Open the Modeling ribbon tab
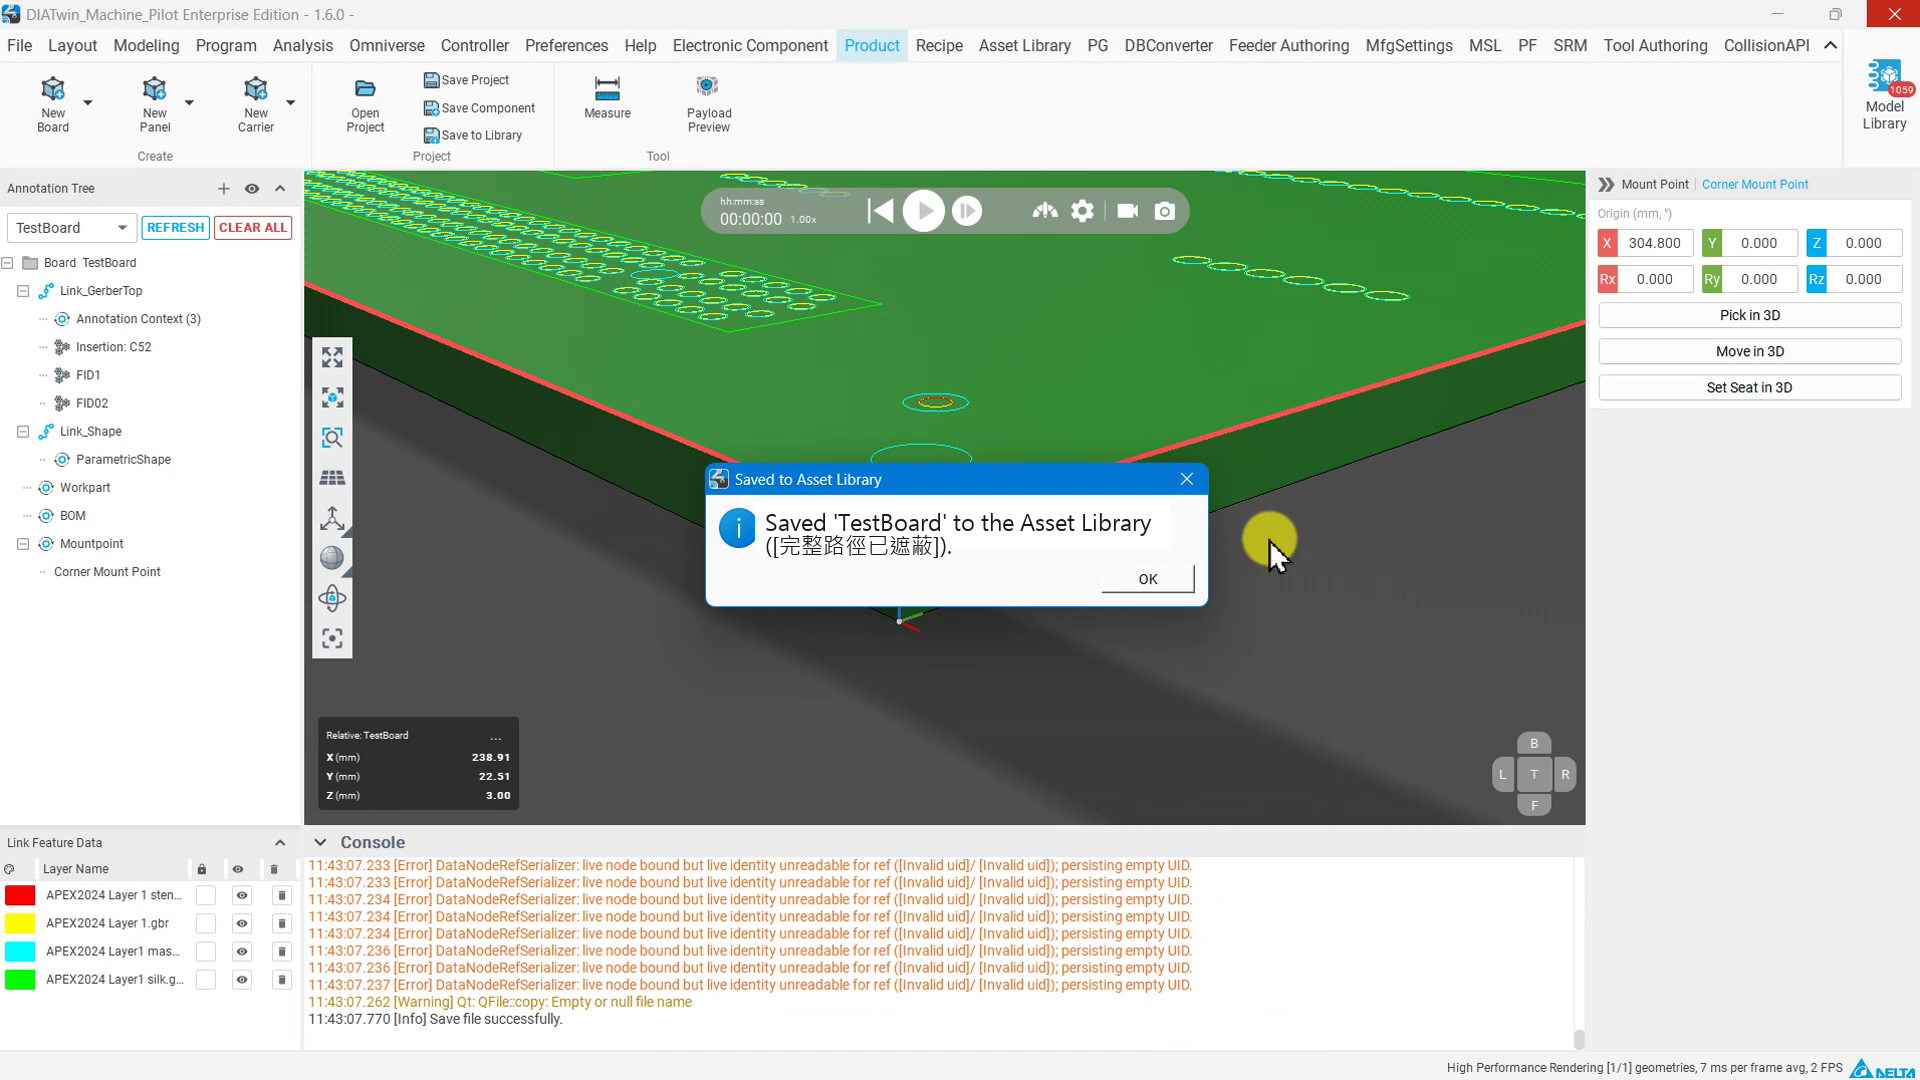Screen dimensions: 1920x1080 click(146, 46)
